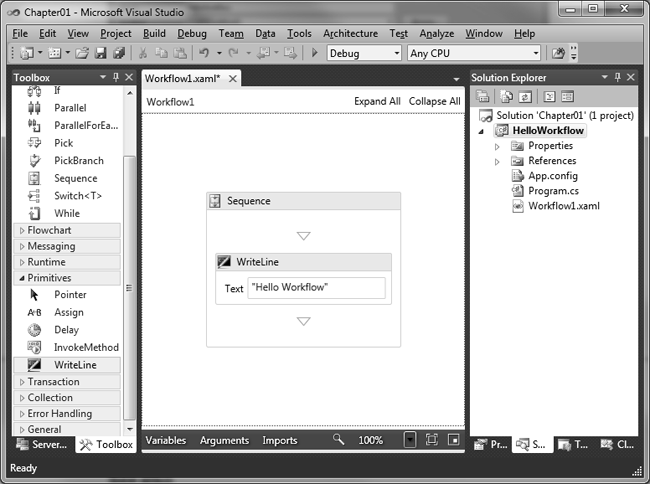
Task: Select the Pick activity in Toolbox
Action: pyautogui.click(x=63, y=143)
